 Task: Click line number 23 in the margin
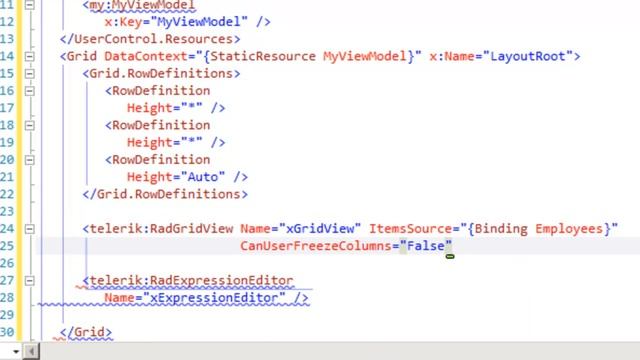pyautogui.click(x=7, y=211)
